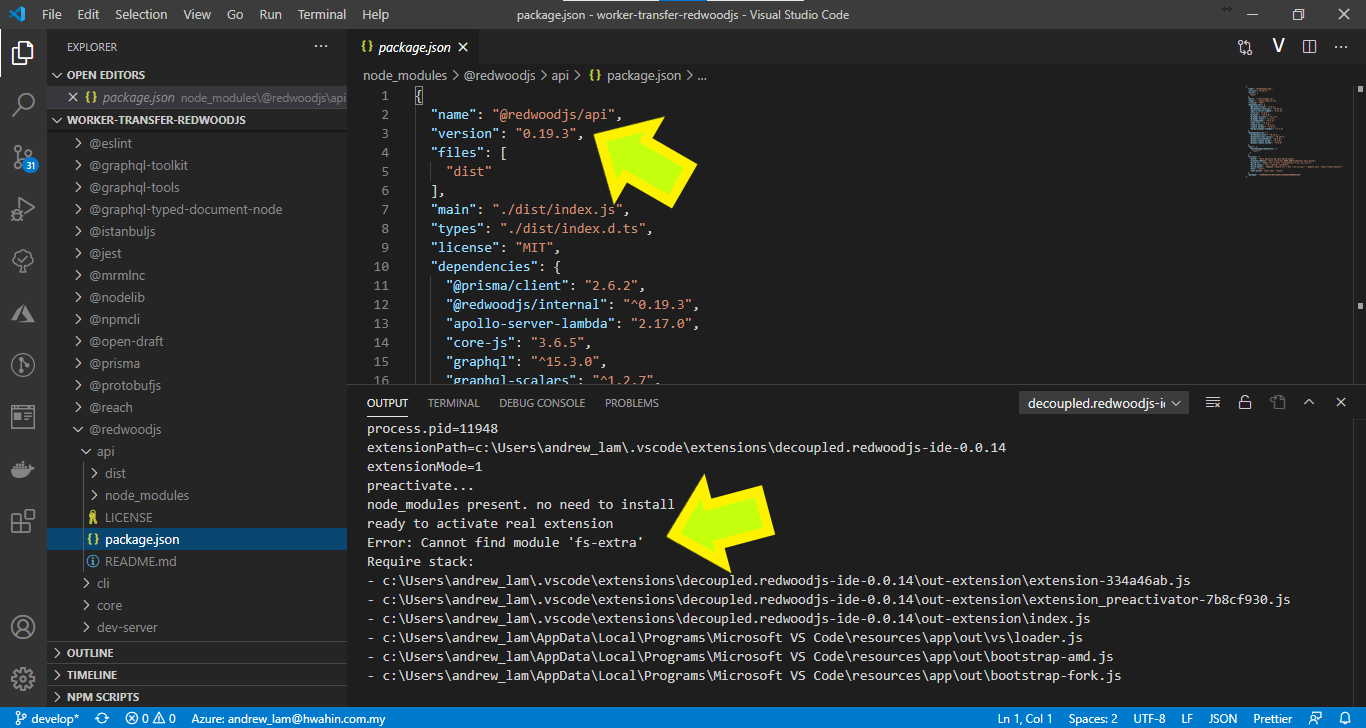Expand the dev-server folder
1366x728 pixels.
coord(196,627)
